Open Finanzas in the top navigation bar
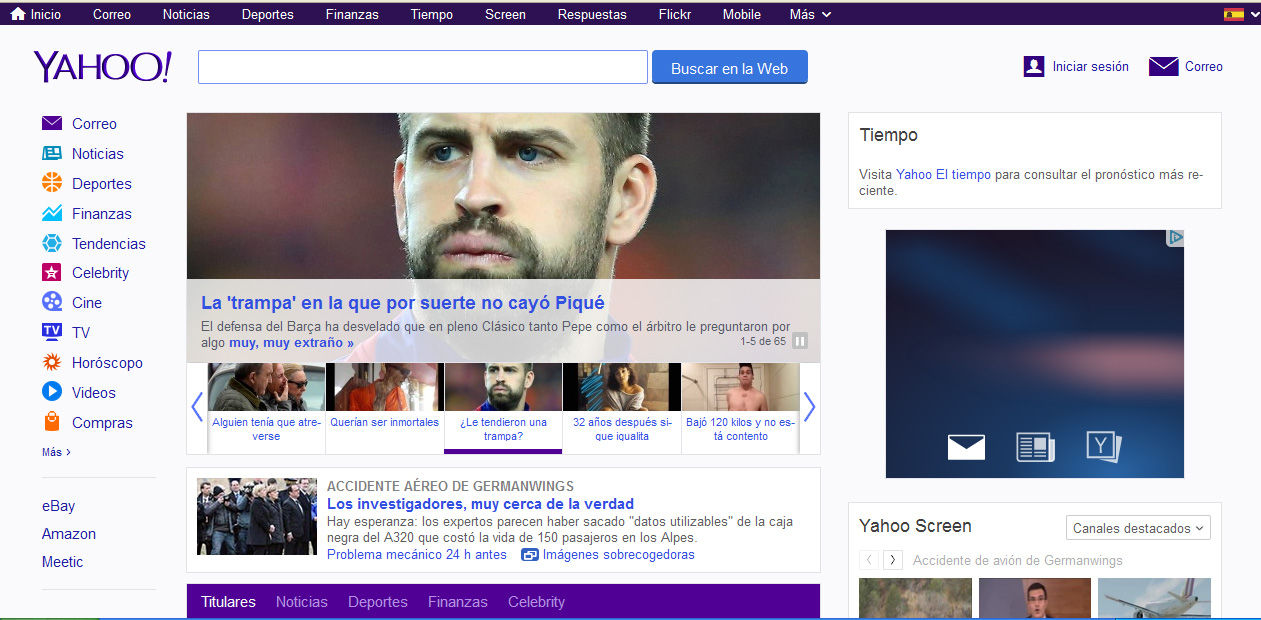This screenshot has height=620, width=1261. [352, 14]
